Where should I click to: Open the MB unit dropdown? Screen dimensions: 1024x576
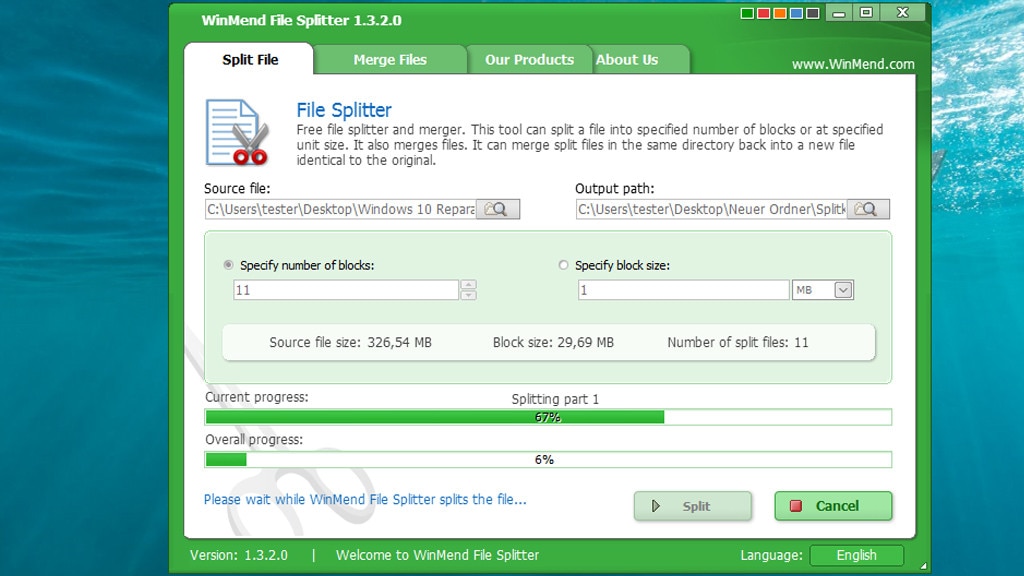pos(843,290)
